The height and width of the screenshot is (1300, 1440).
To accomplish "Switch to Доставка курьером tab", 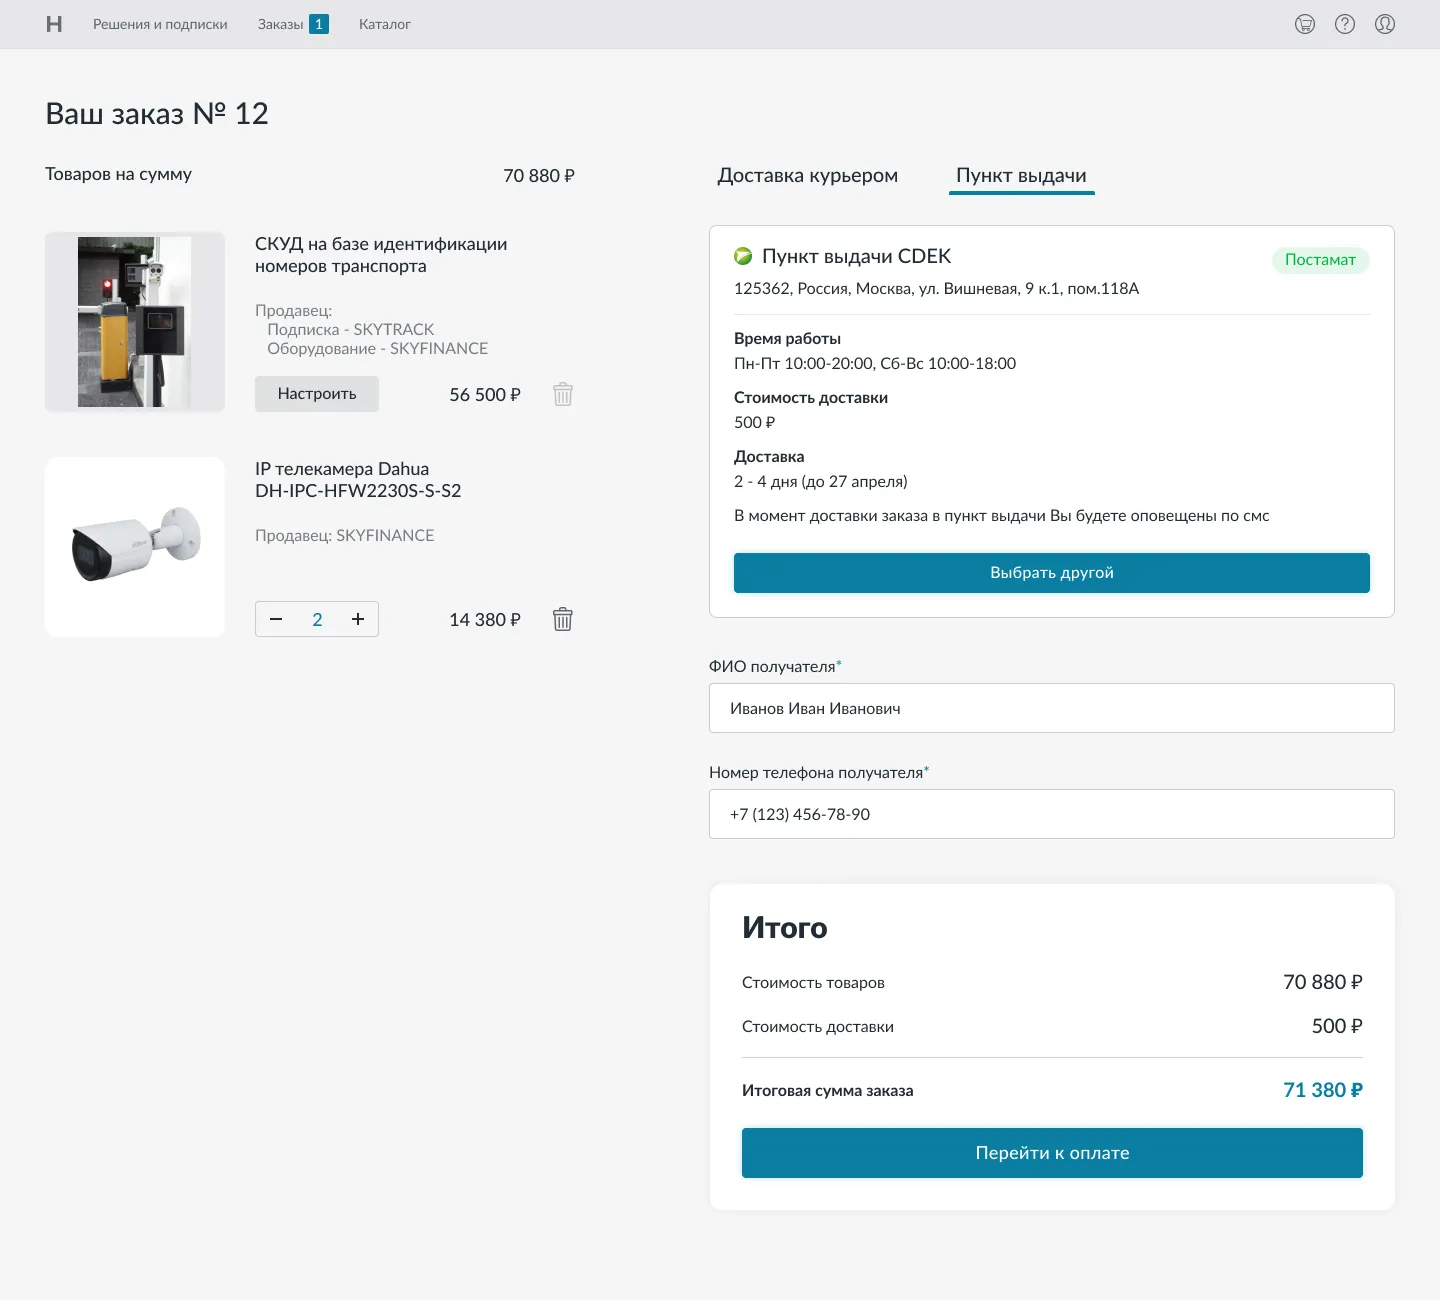I will tap(807, 176).
